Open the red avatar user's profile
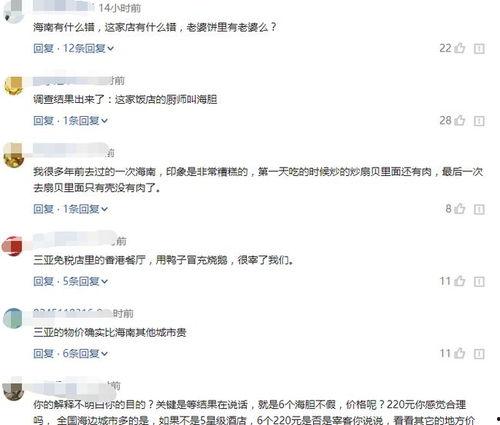500x425 pixels. click(12, 246)
